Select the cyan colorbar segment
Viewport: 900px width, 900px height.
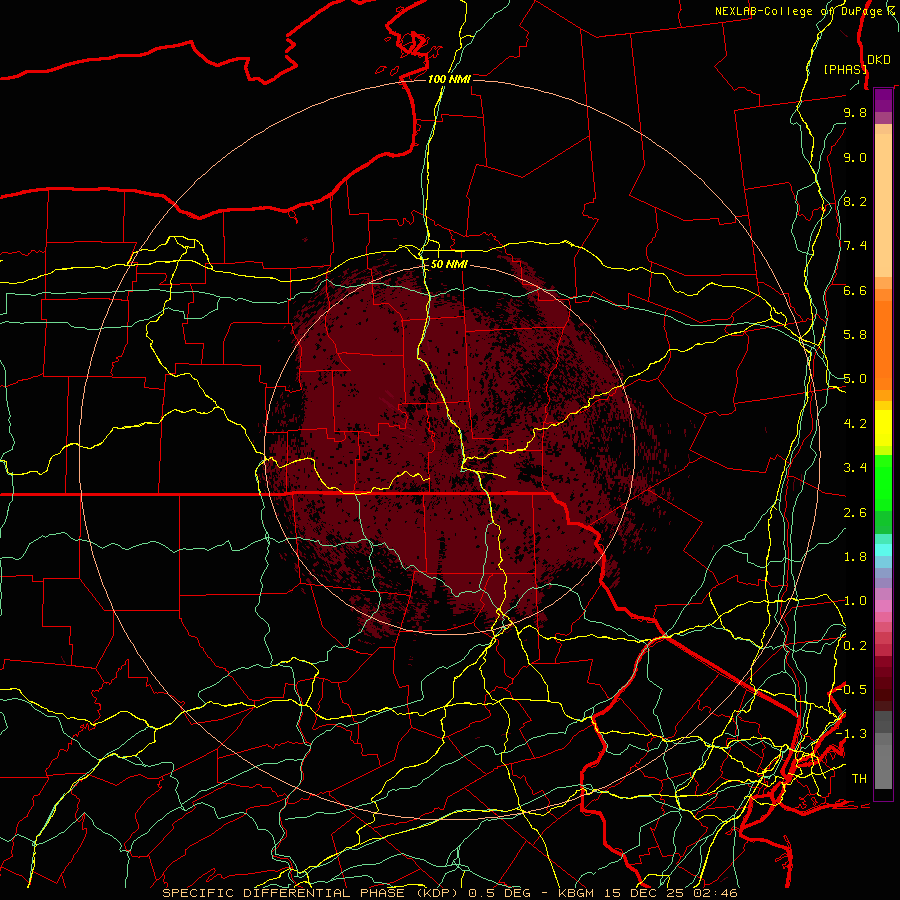click(x=883, y=550)
